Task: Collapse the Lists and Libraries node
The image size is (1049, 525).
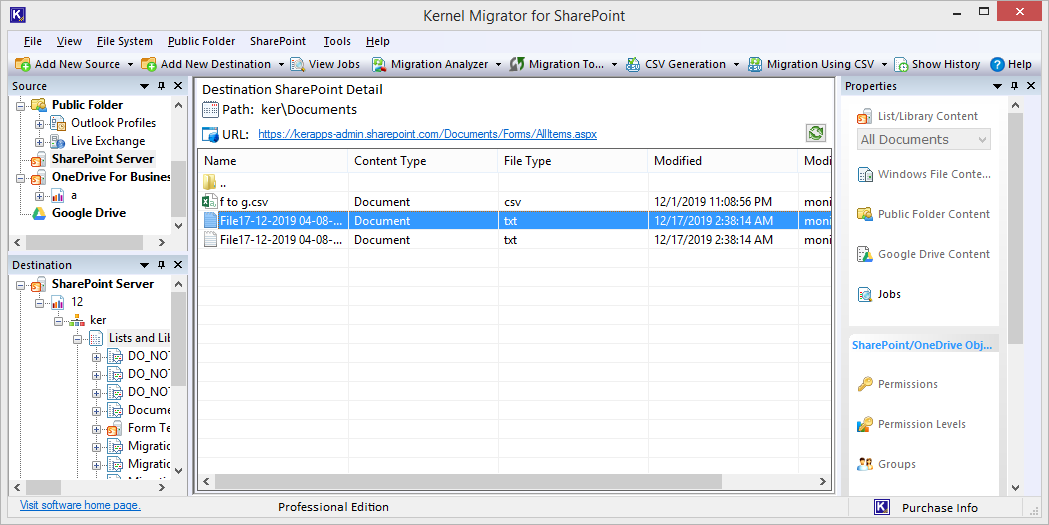Action: pos(78,339)
